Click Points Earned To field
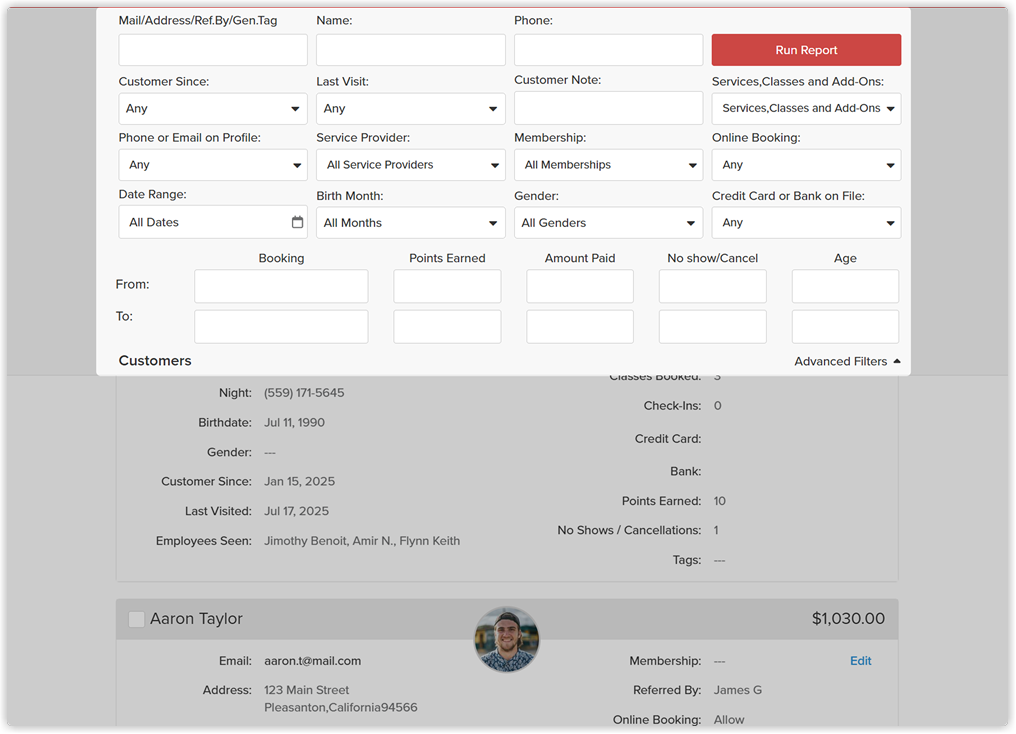This screenshot has width=1016, height=734. pos(447,327)
